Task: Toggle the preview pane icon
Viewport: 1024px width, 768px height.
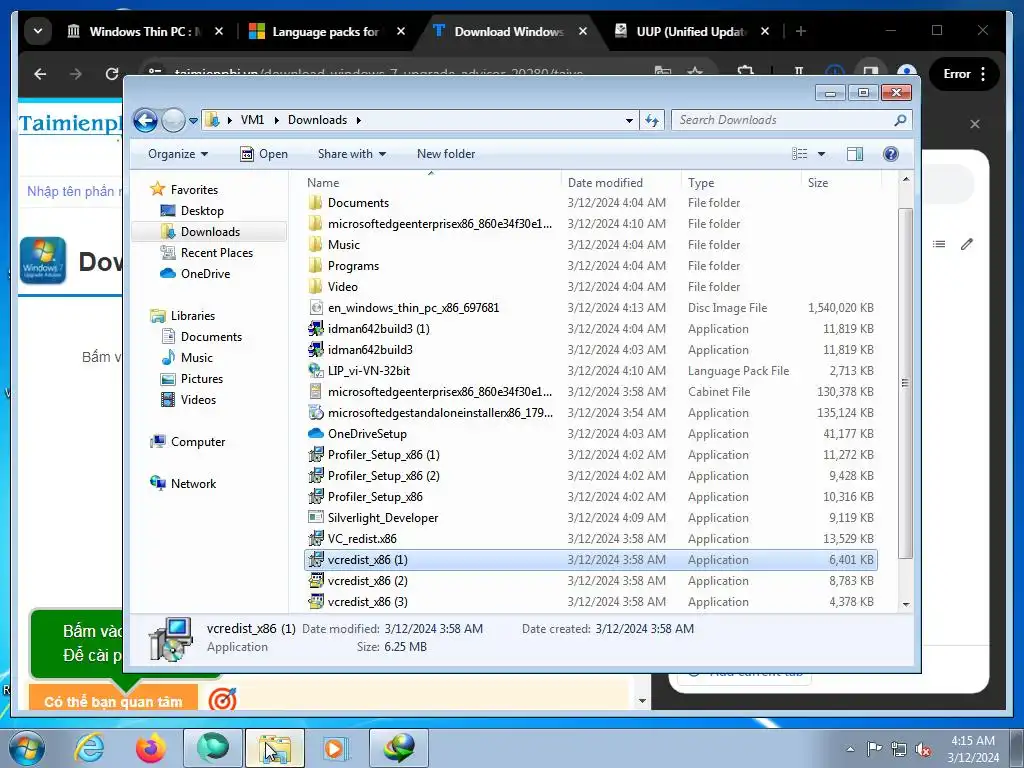Action: [x=855, y=154]
